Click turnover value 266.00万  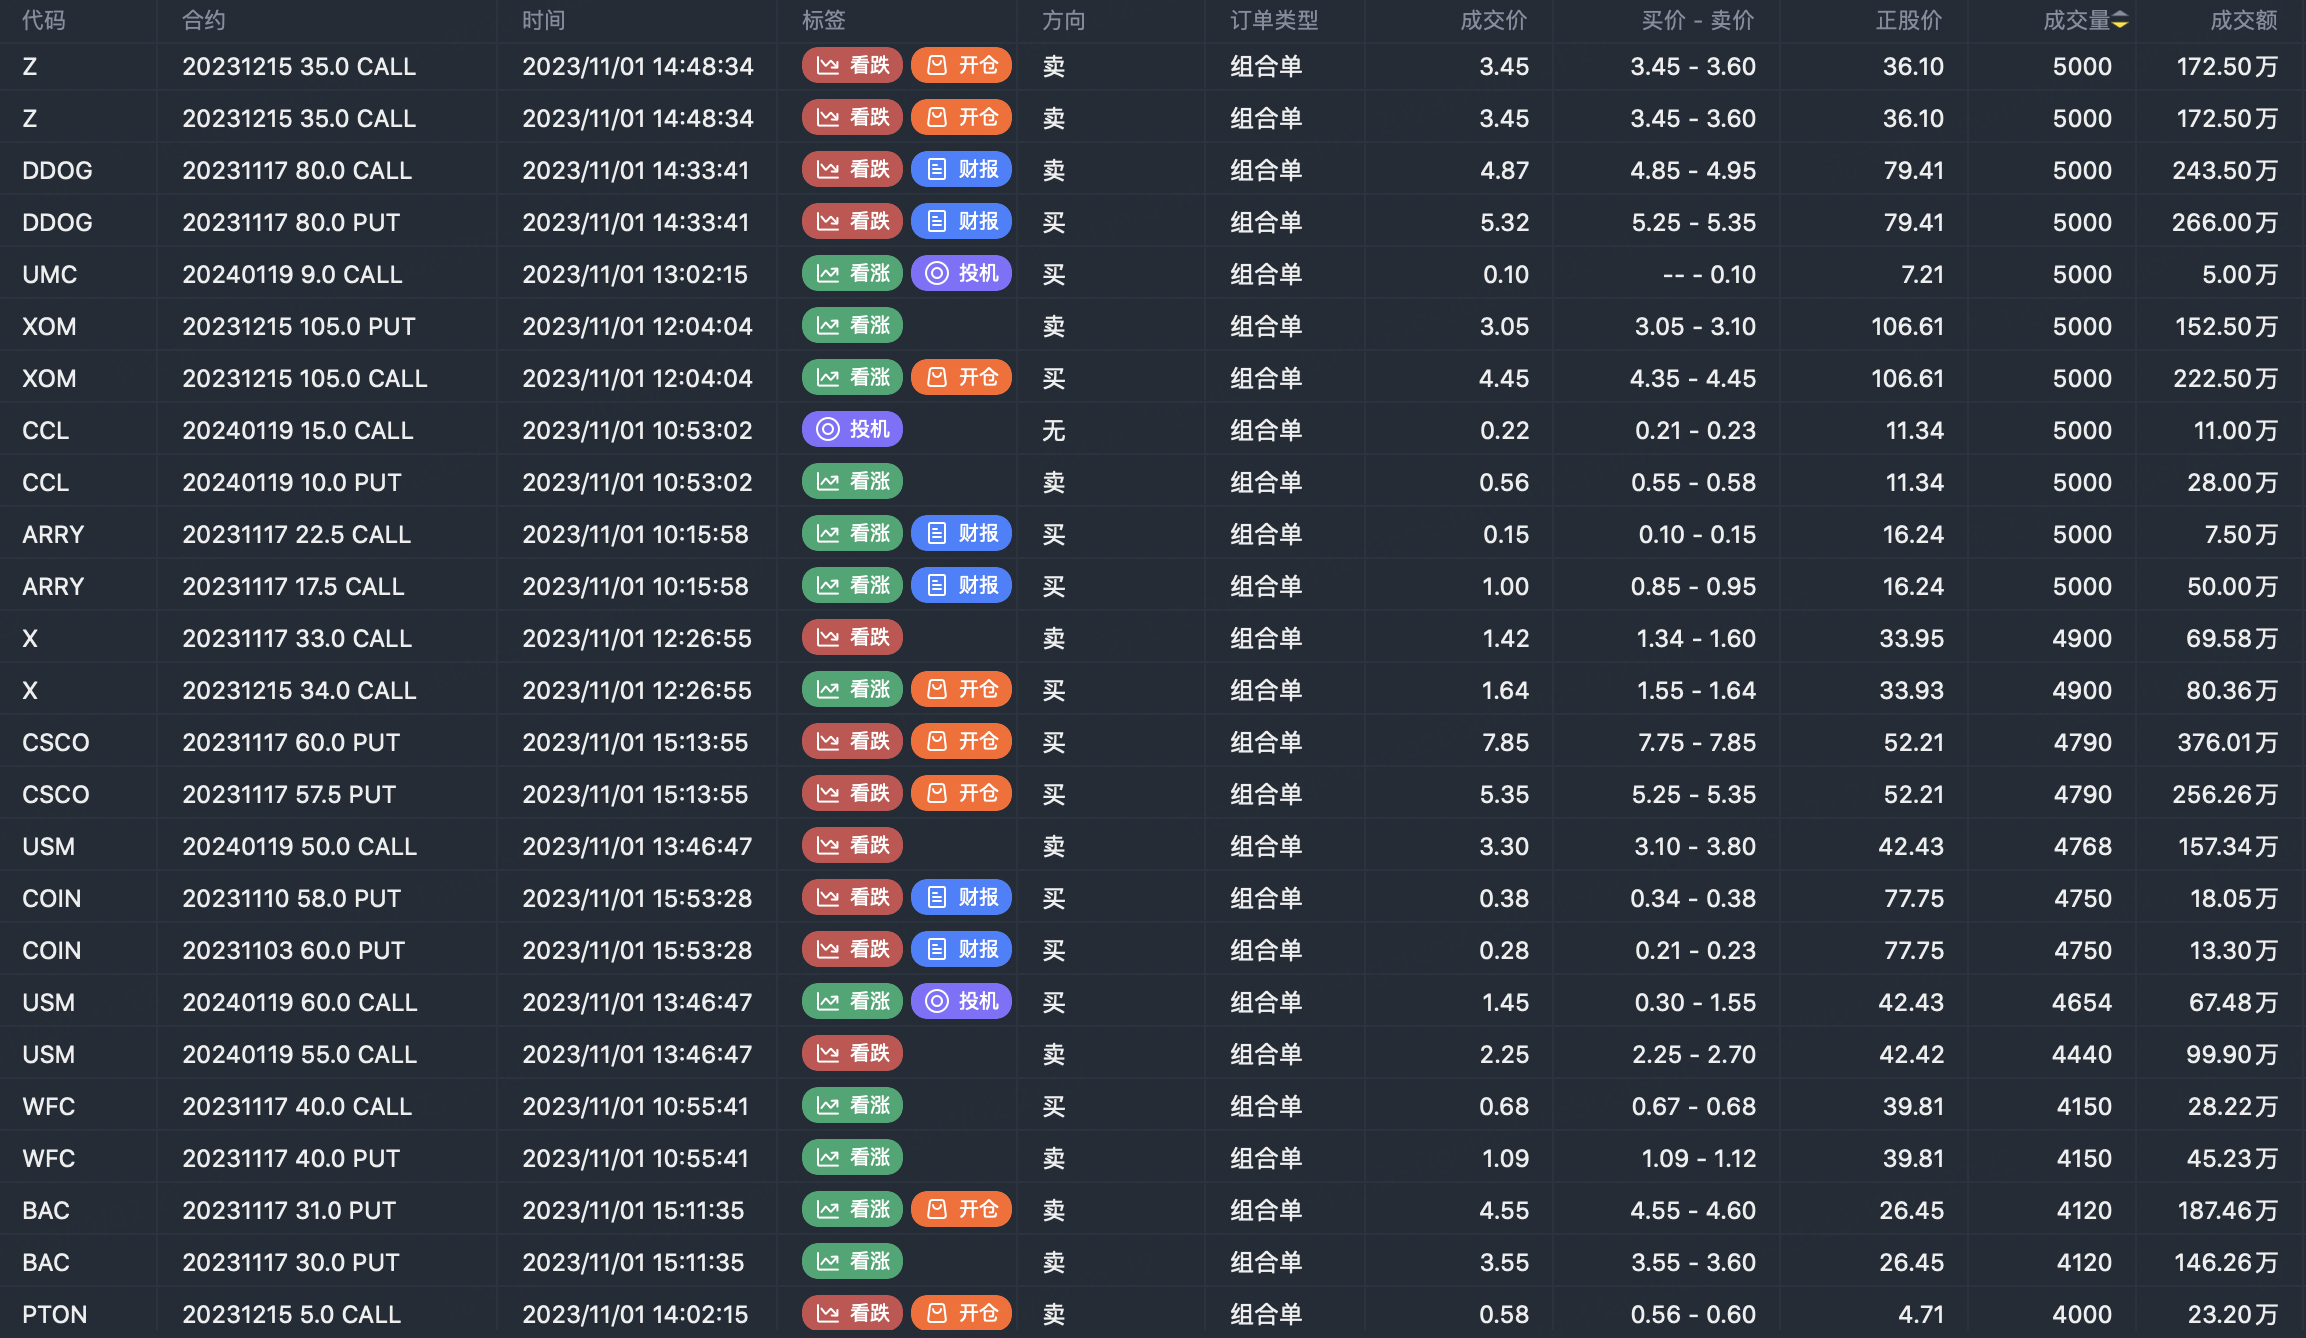point(2225,222)
